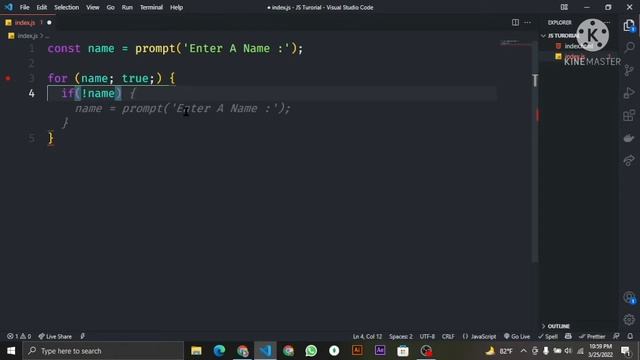The width and height of the screenshot is (640, 360).
Task: Open the Explorer view in activity bar
Action: click(629, 26)
